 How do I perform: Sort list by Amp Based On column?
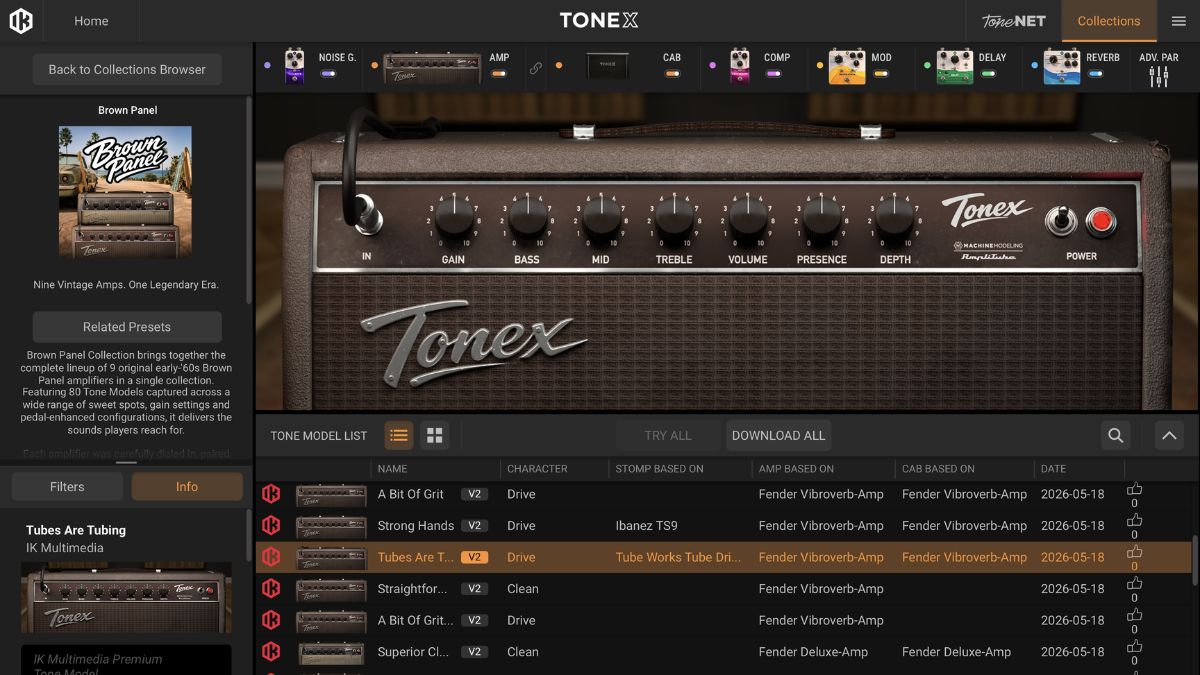(x=796, y=468)
